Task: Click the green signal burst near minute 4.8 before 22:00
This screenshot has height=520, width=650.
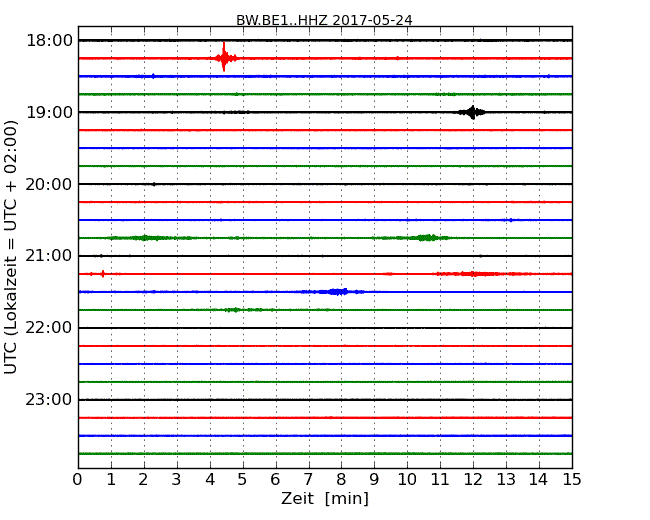Action: 235,310
